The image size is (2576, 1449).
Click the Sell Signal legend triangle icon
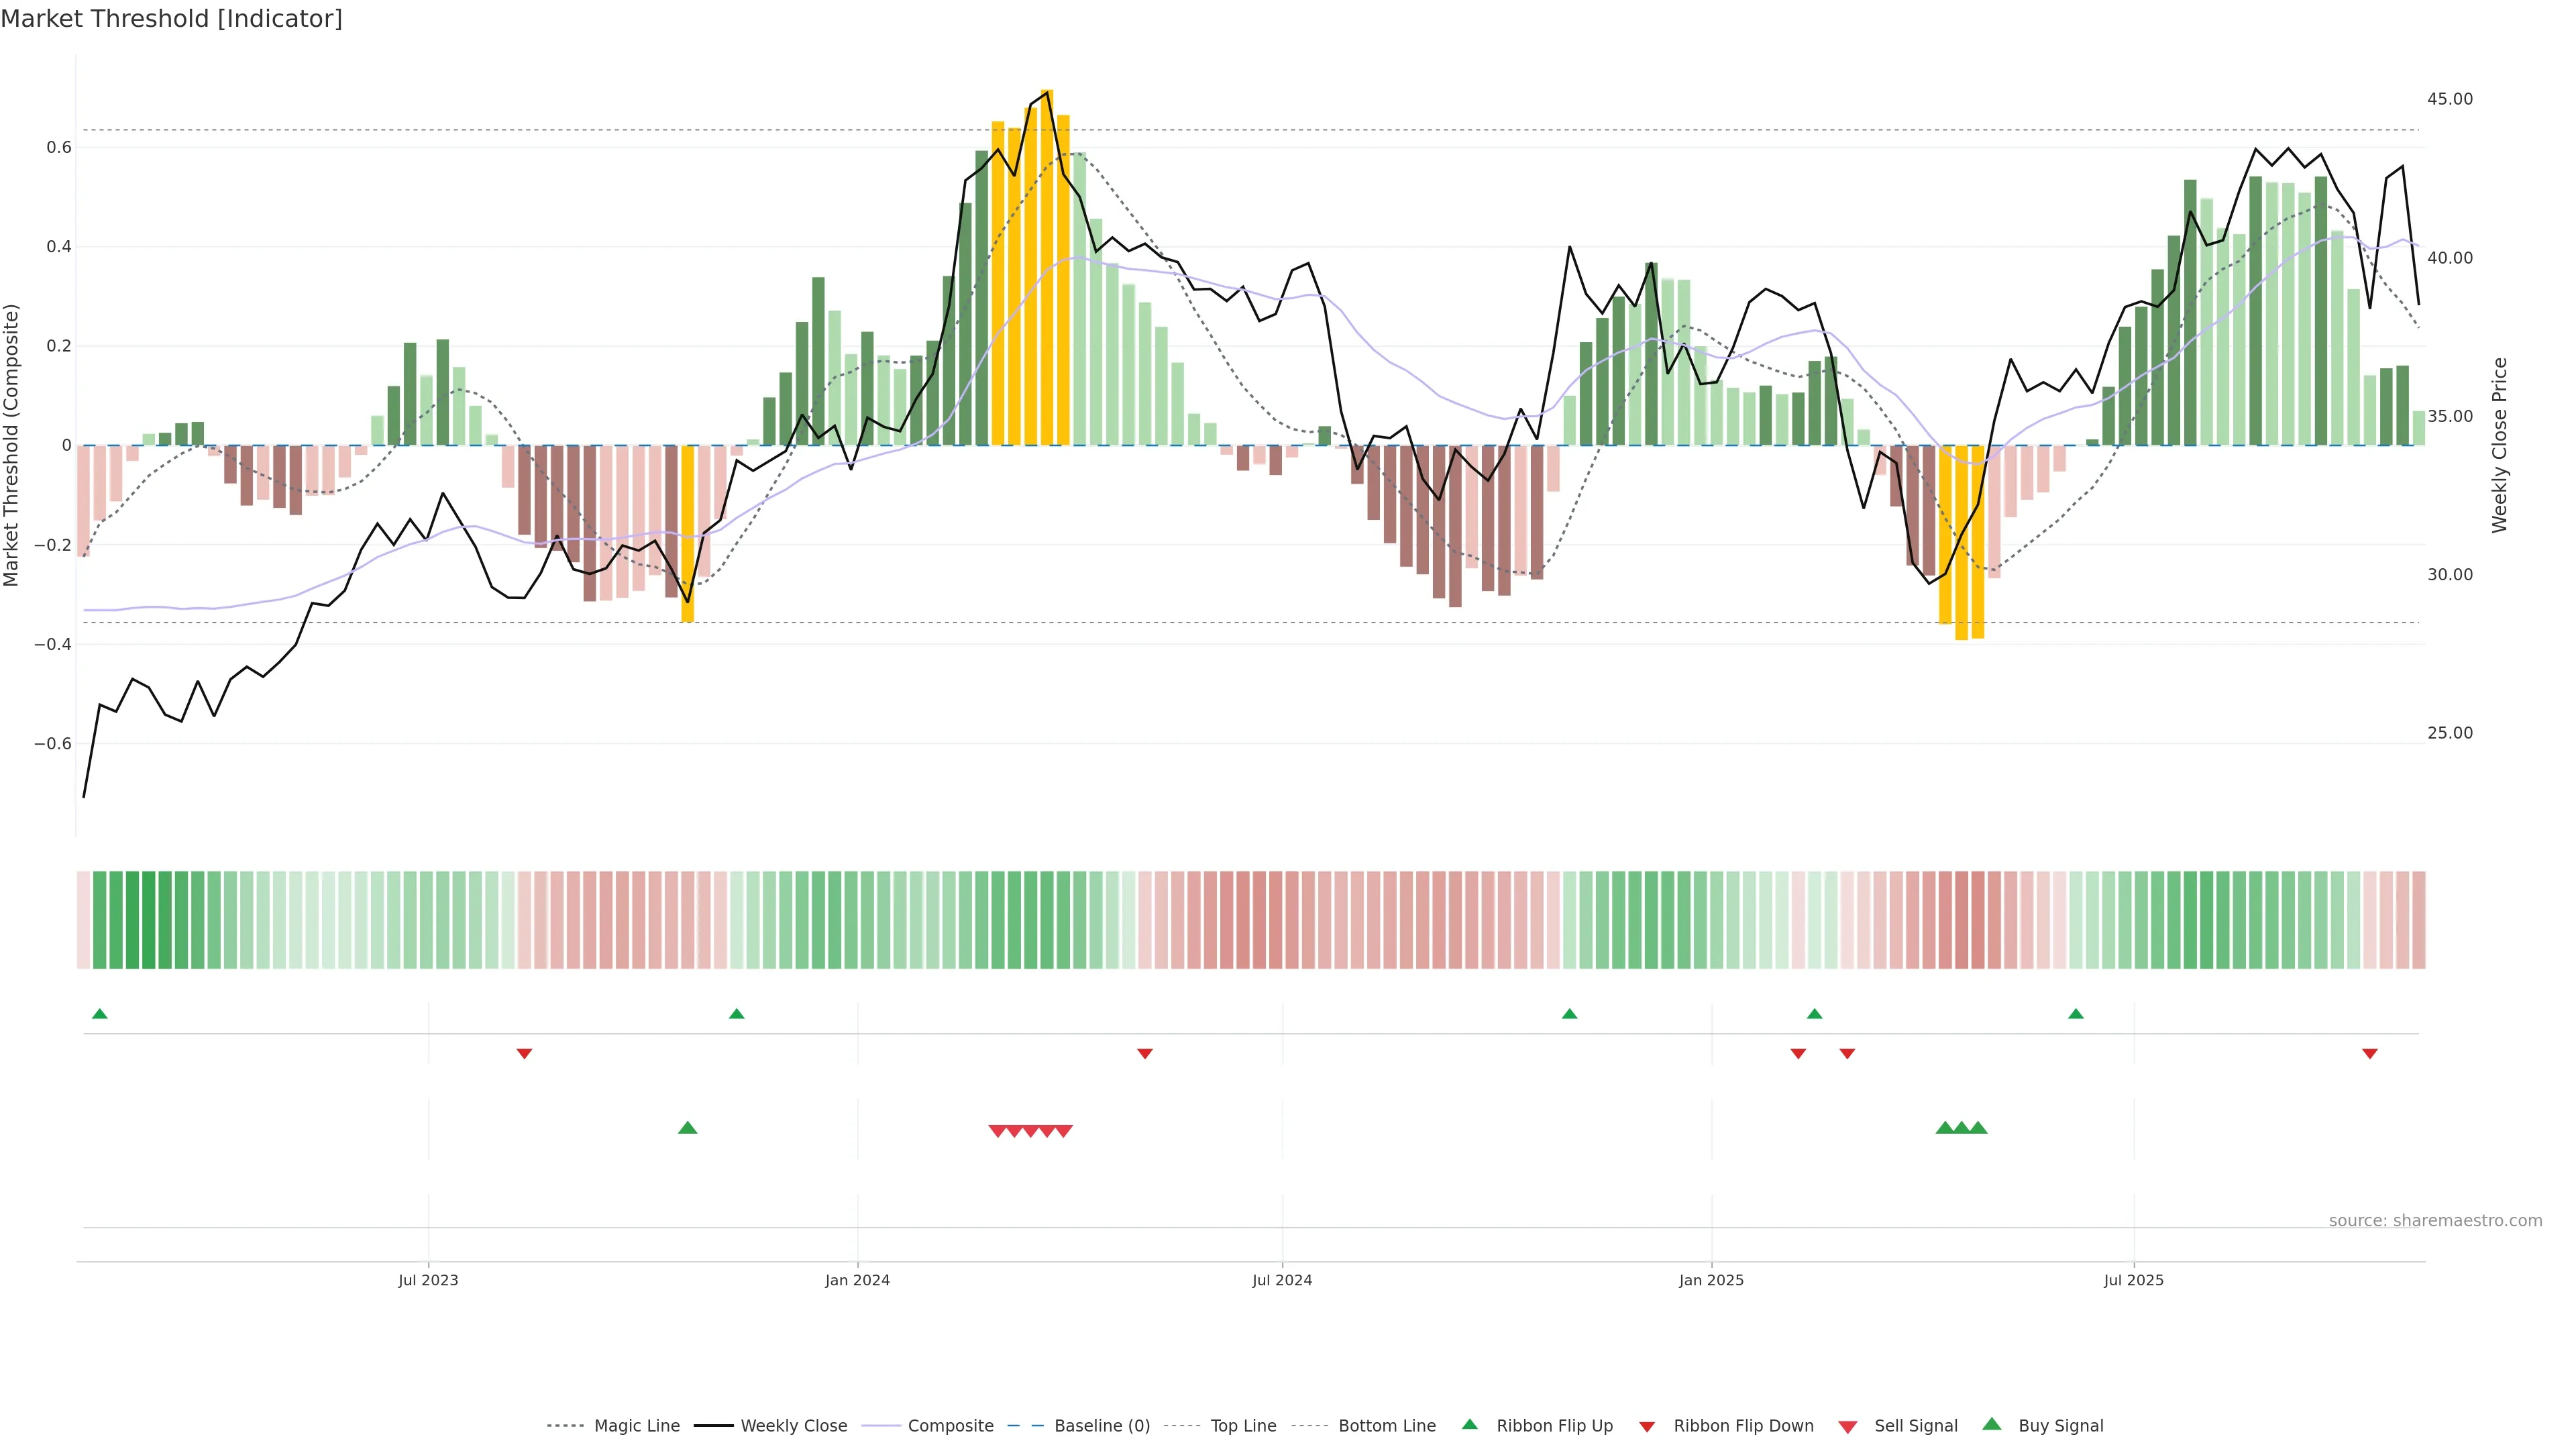pyautogui.click(x=1848, y=1427)
